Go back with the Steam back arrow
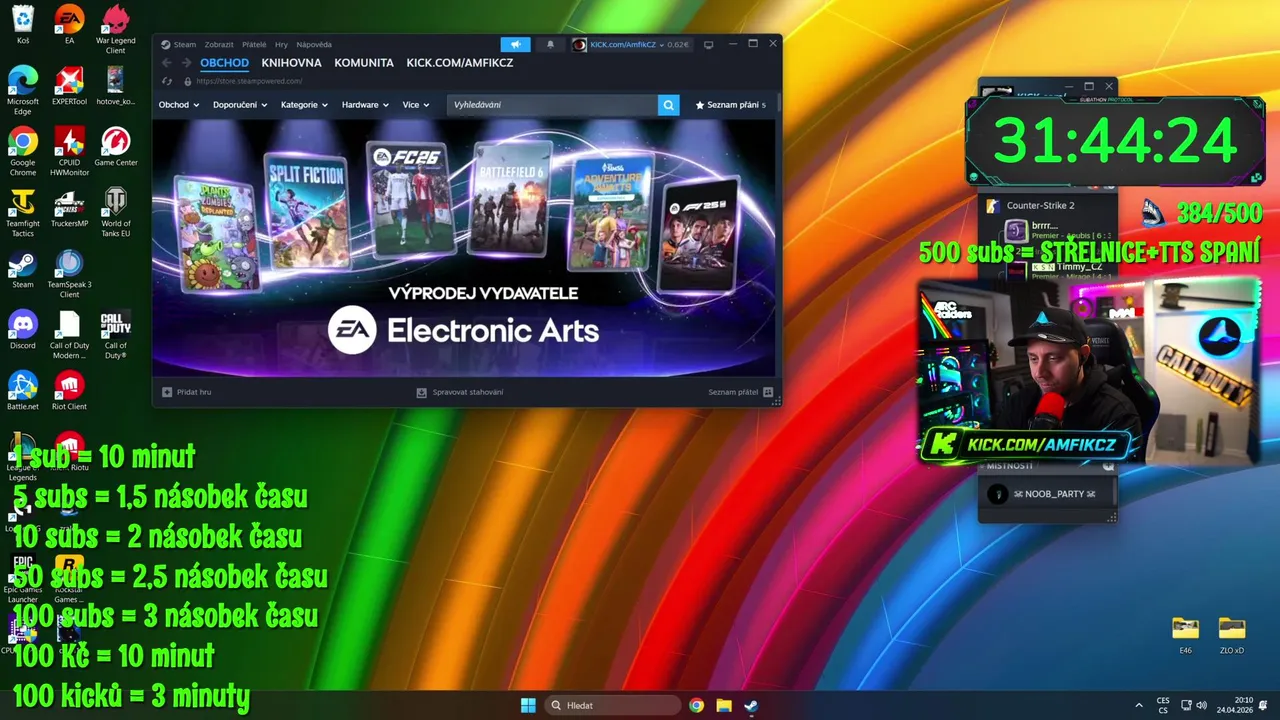The image size is (1280, 720). click(x=168, y=63)
